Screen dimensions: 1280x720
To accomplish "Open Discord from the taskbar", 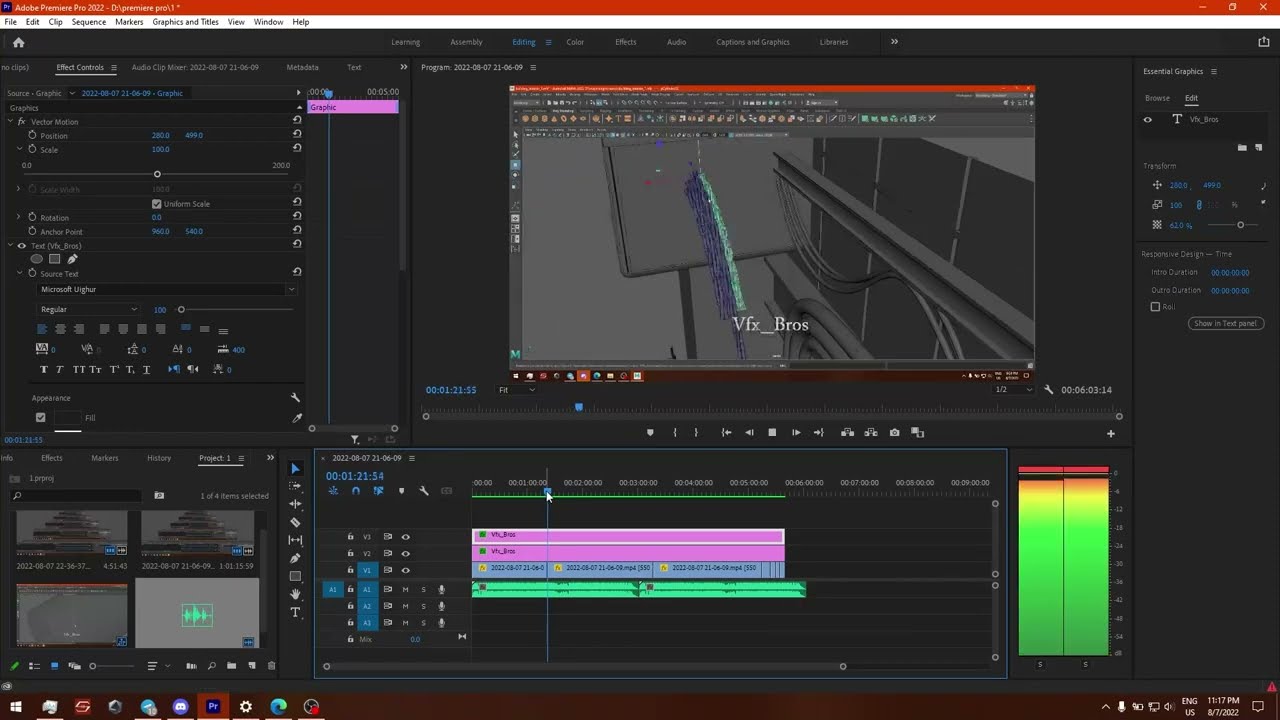I will [x=180, y=706].
